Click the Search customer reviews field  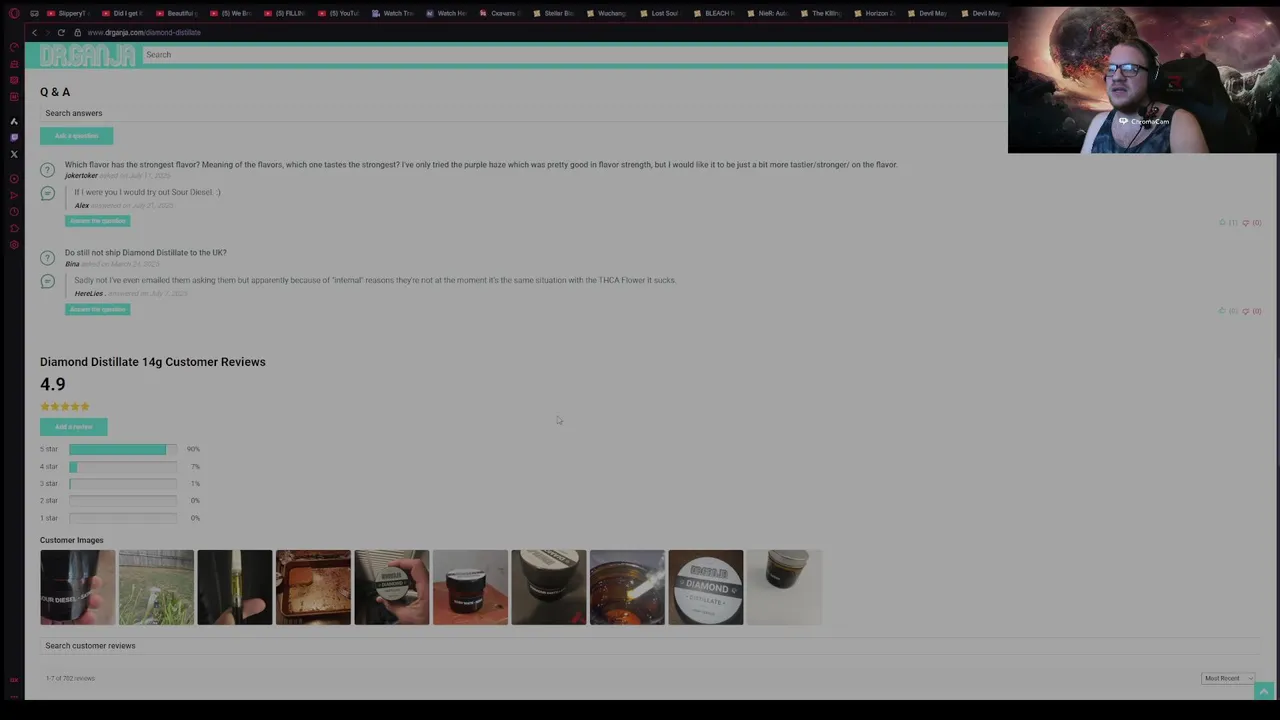point(650,646)
